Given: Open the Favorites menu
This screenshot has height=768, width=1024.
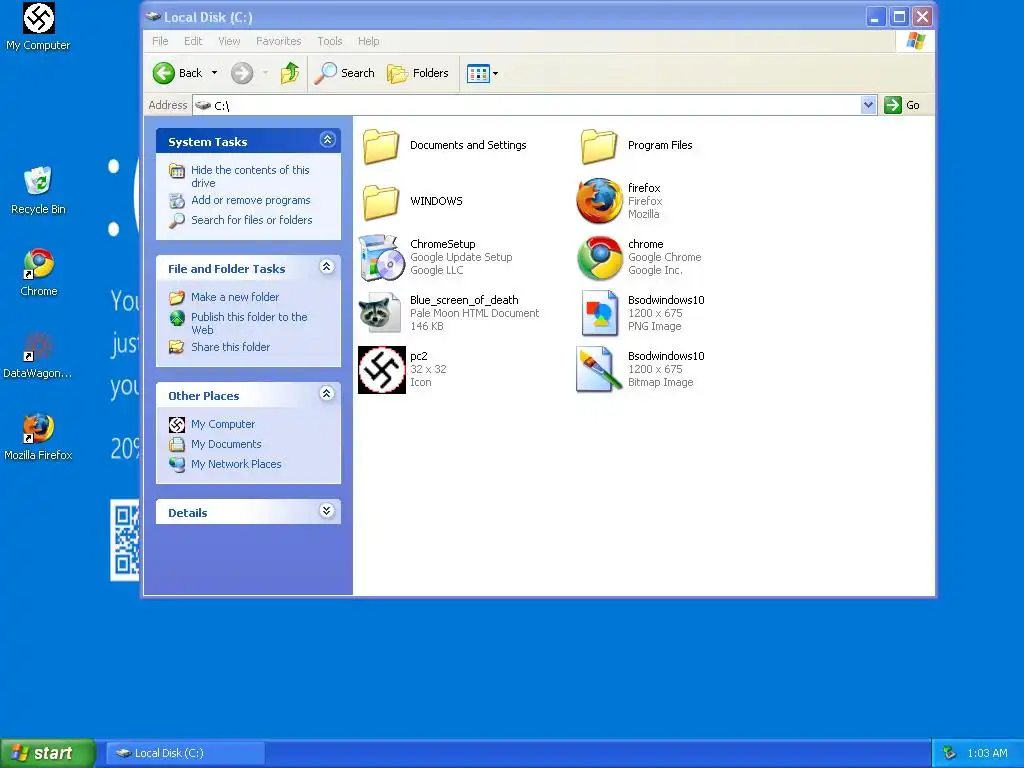Looking at the screenshot, I should [279, 41].
